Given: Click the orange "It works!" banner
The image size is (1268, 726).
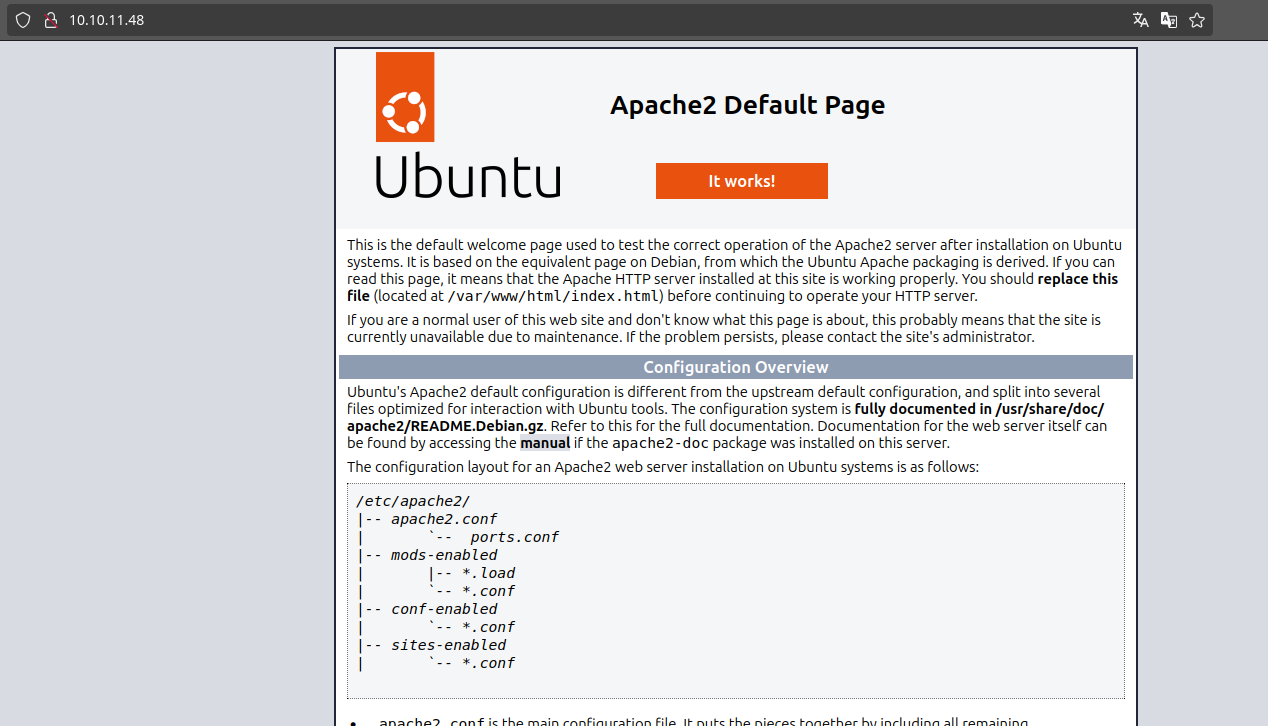Looking at the screenshot, I should pyautogui.click(x=742, y=181).
